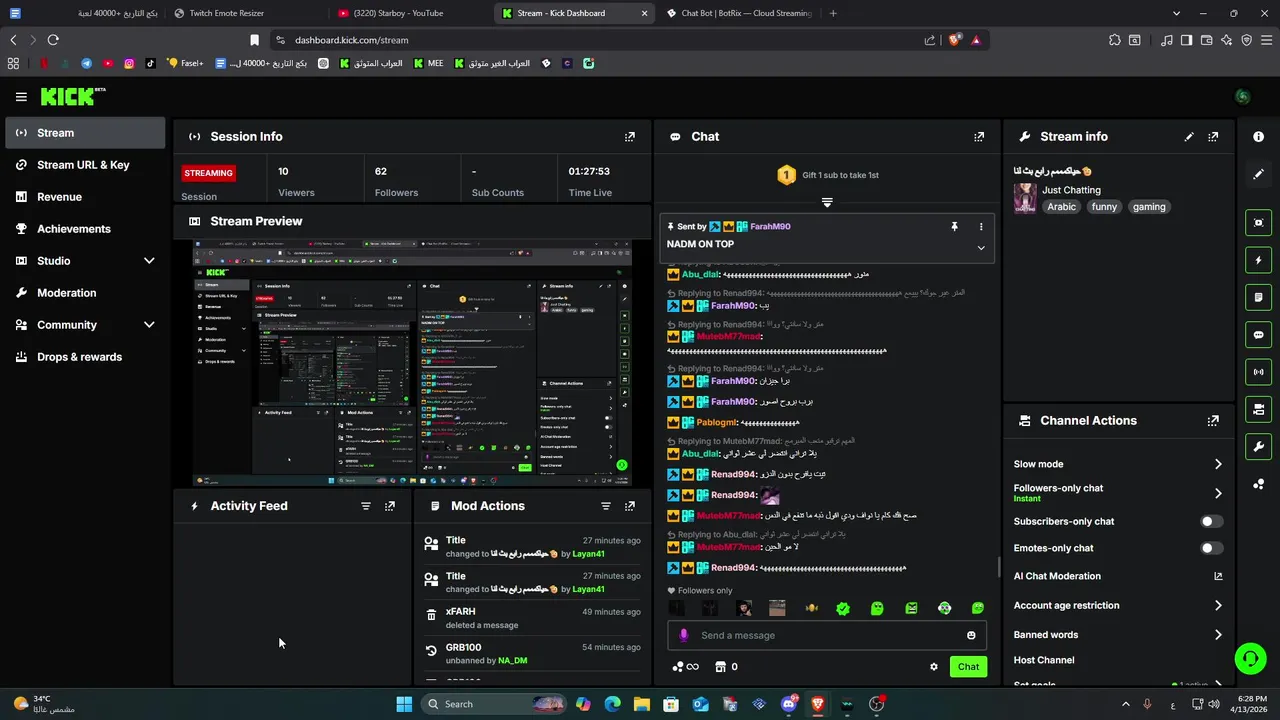Click NA_DM in unbanned mod action
Image resolution: width=1280 pixels, height=720 pixels.
[513, 661]
